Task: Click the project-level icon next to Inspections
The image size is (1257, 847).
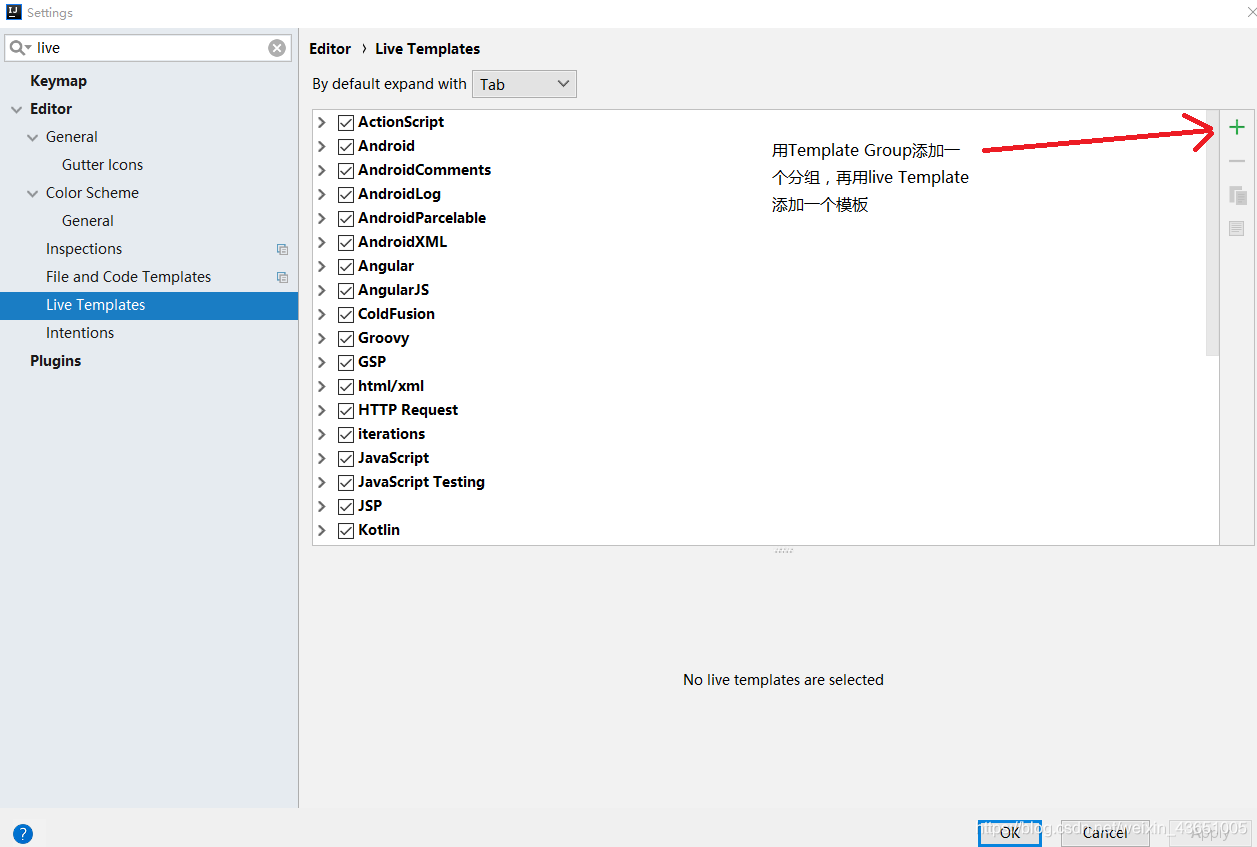Action: click(282, 249)
